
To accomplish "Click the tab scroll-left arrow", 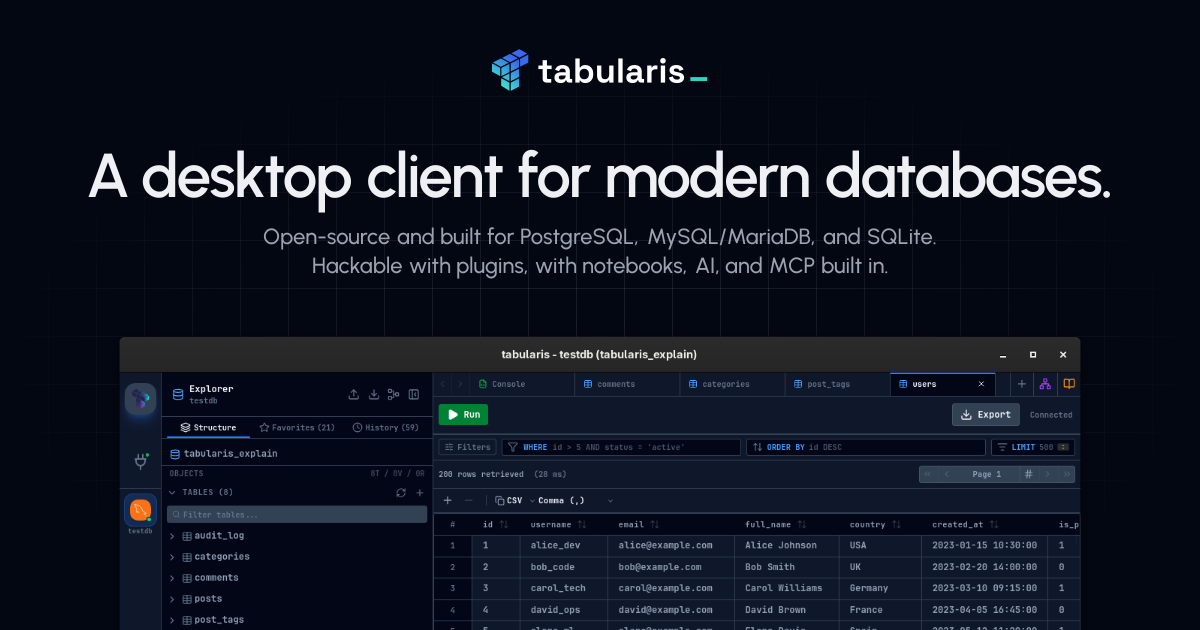I will click(443, 384).
